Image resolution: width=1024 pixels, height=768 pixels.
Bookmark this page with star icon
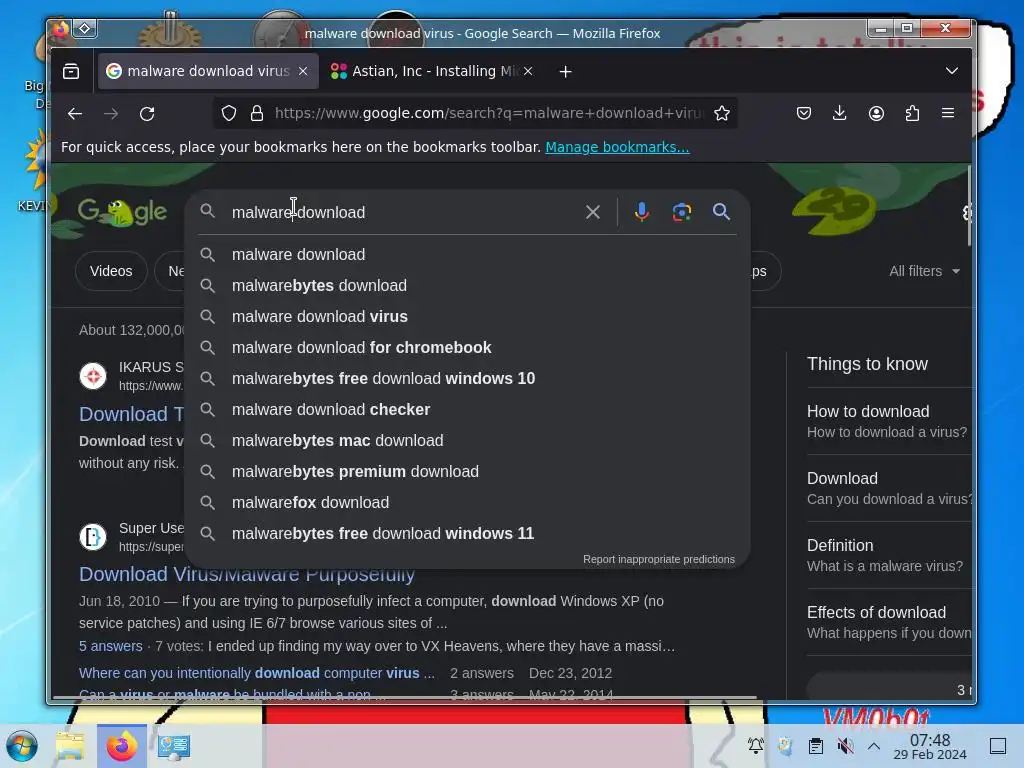(x=722, y=114)
